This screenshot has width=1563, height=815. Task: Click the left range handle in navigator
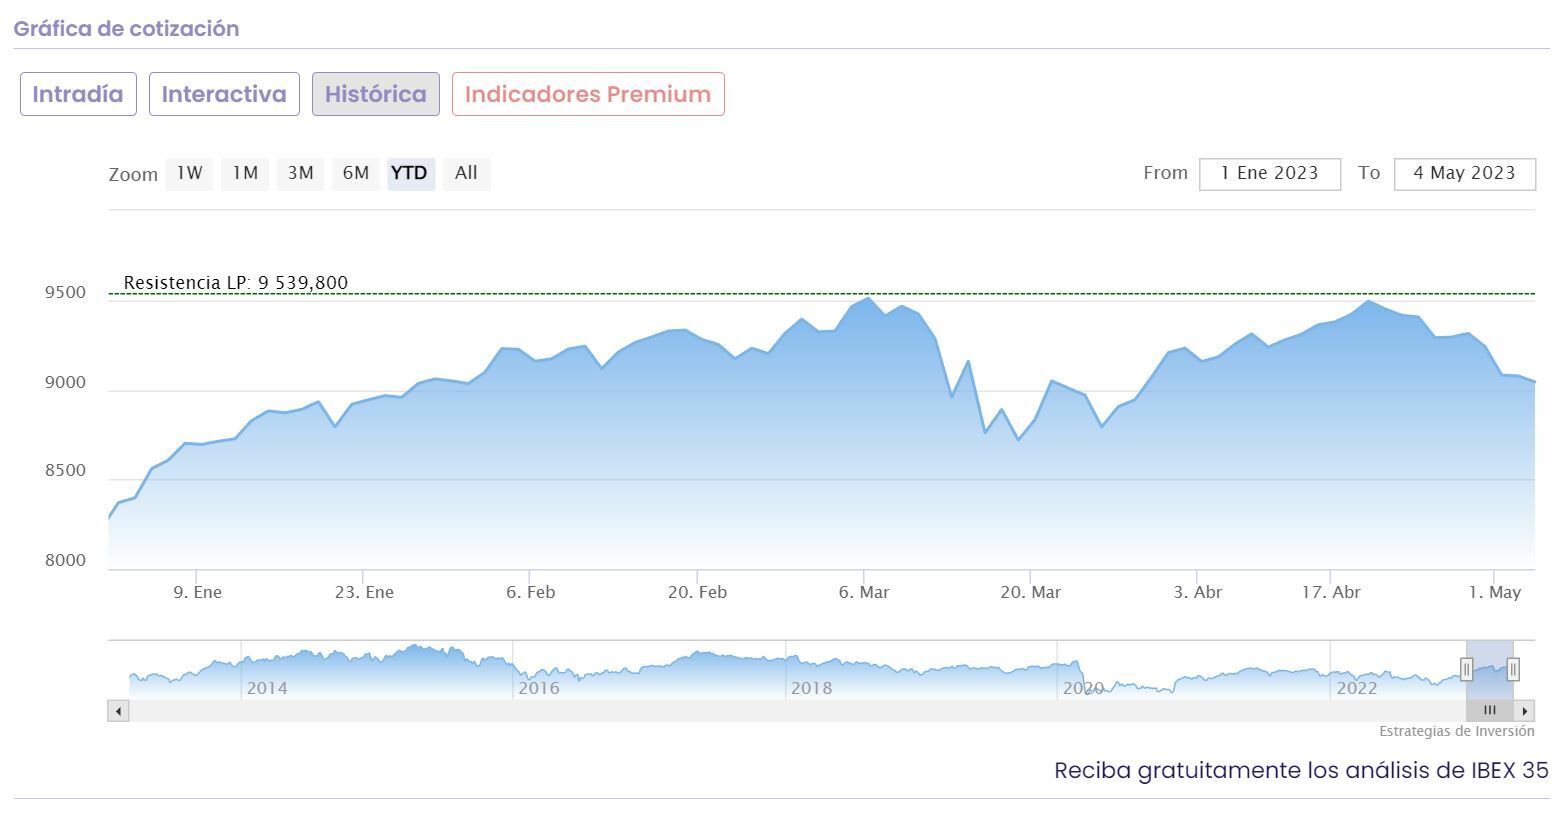[x=1467, y=669]
